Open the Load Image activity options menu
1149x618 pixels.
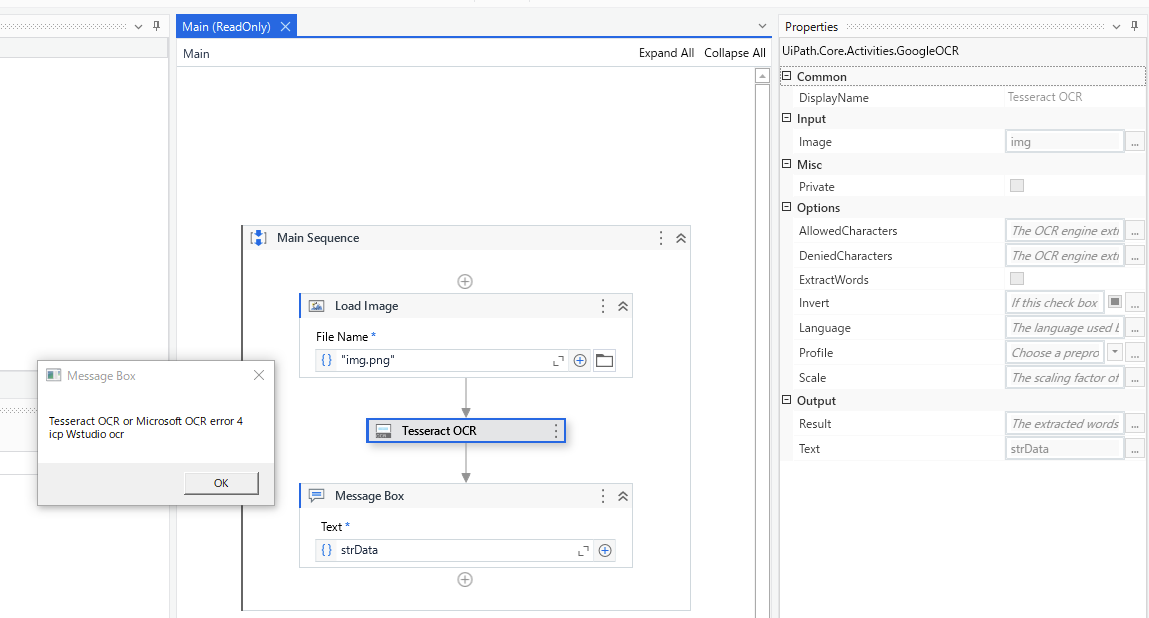(603, 306)
